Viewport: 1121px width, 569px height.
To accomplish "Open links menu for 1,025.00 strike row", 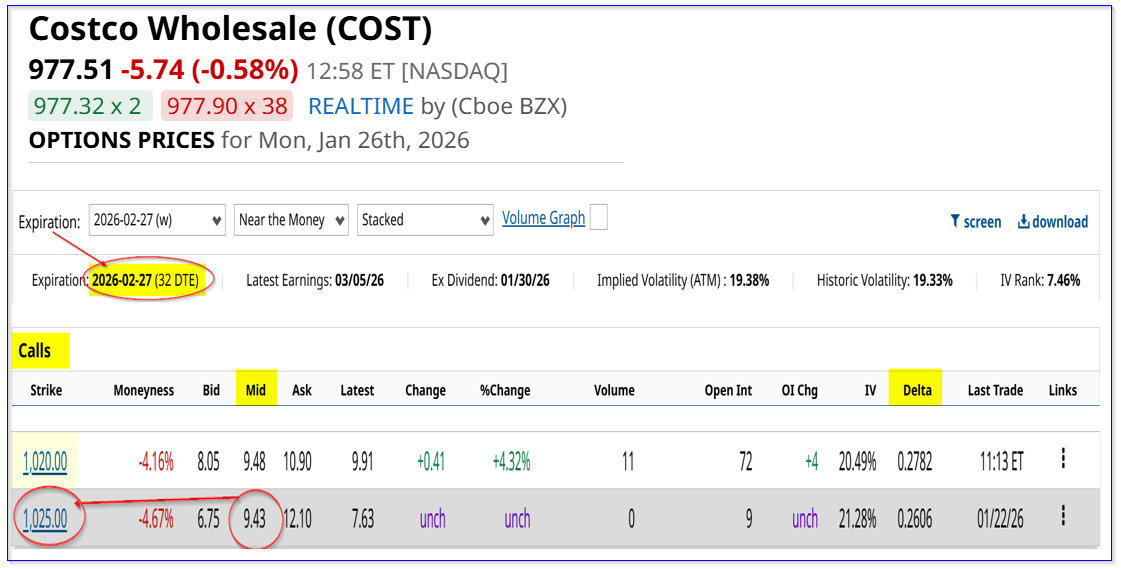I will pos(1062,517).
